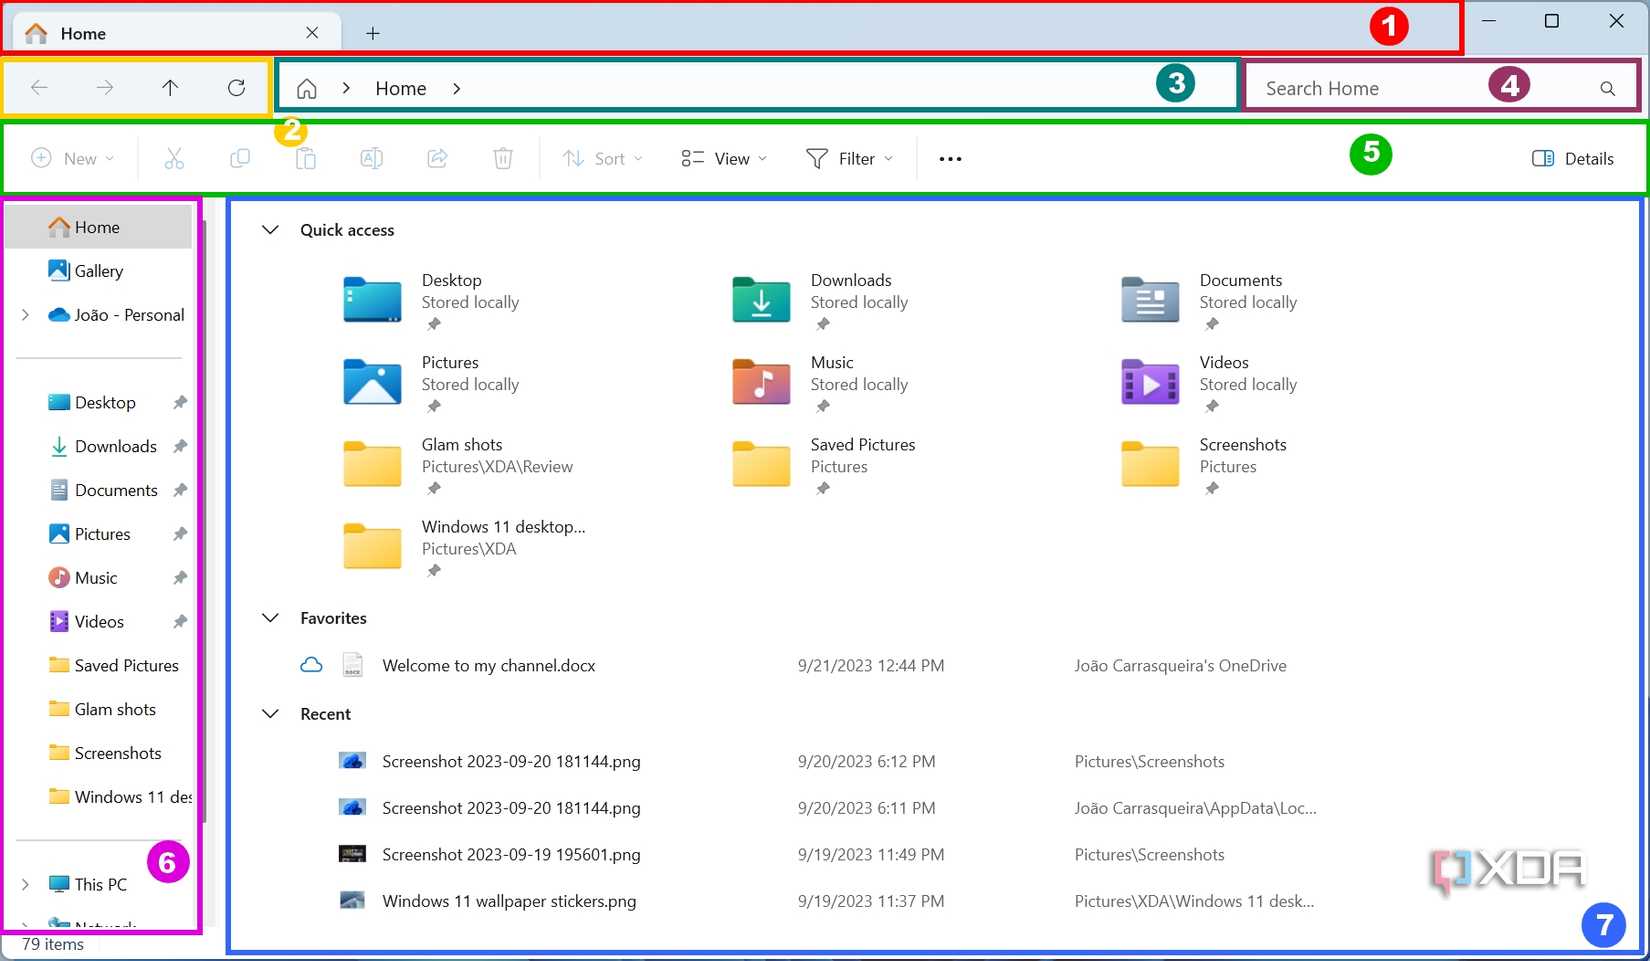Click the Copy icon
The image size is (1650, 961).
click(x=240, y=158)
